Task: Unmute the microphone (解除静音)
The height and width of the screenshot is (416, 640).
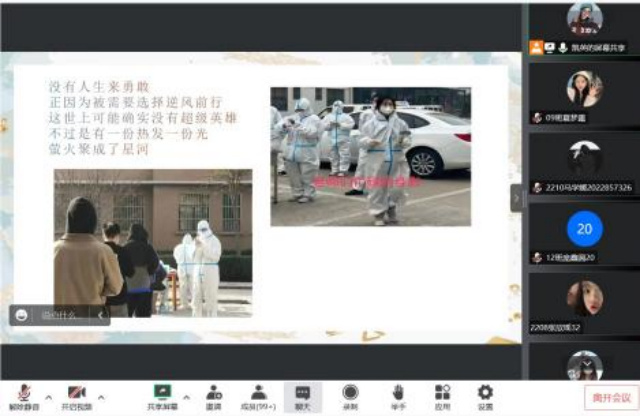Action: 24,398
